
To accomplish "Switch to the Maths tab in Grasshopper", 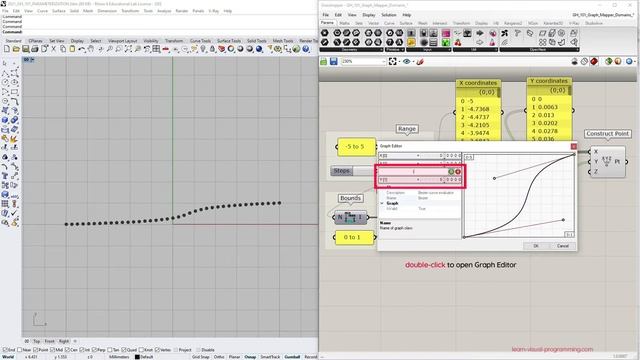I will click(344, 23).
